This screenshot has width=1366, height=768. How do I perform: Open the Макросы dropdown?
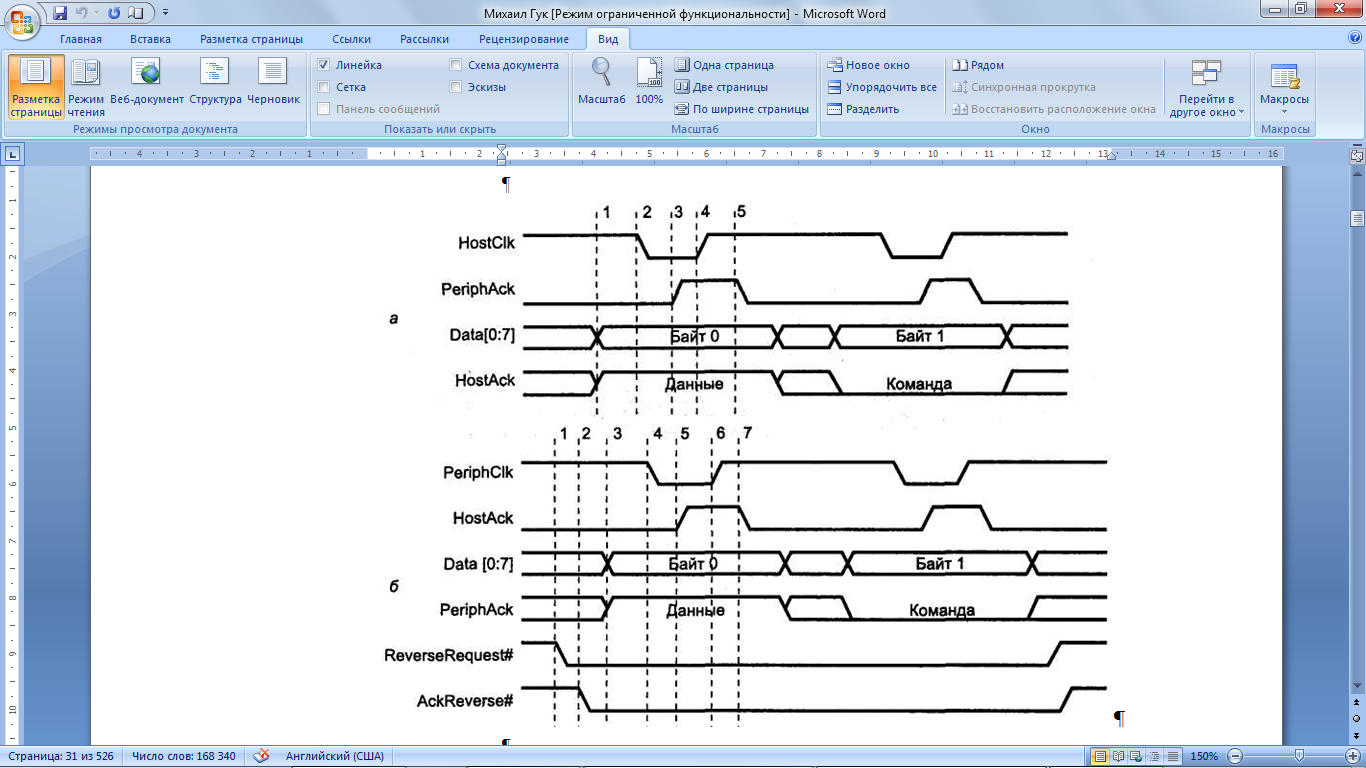[x=1284, y=88]
